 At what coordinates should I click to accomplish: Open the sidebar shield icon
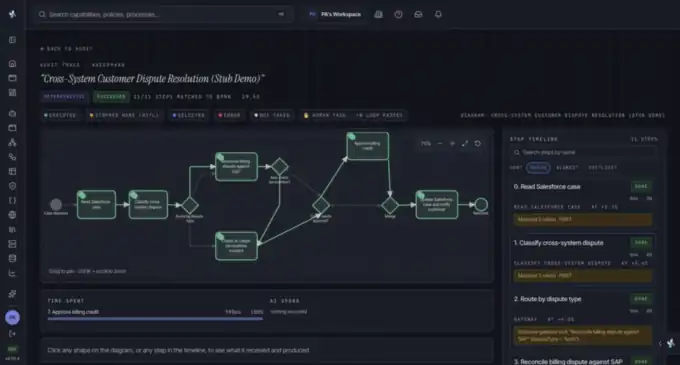(12, 186)
